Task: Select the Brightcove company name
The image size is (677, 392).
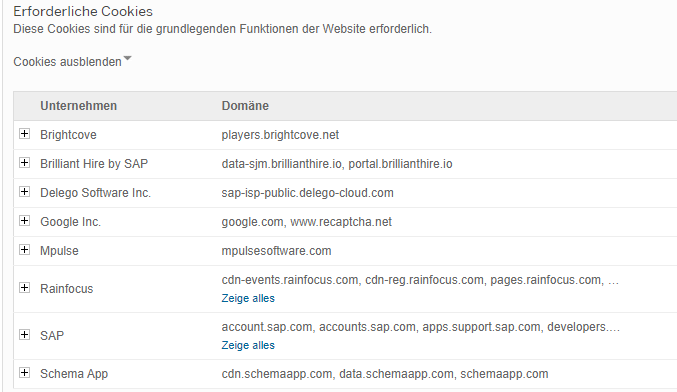Action: 68,135
